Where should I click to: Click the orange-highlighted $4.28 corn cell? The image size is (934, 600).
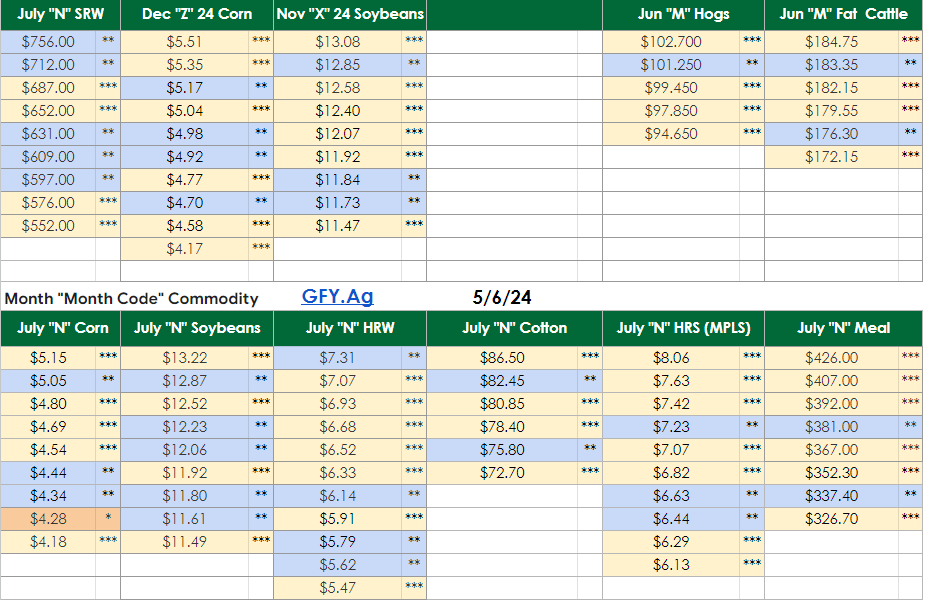click(x=48, y=518)
